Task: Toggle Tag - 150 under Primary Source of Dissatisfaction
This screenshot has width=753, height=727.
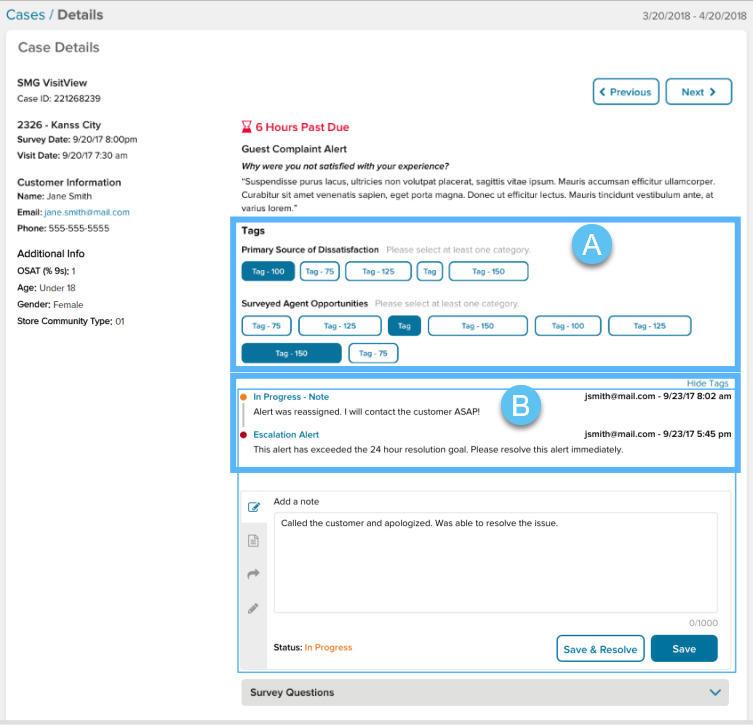Action: tap(488, 271)
